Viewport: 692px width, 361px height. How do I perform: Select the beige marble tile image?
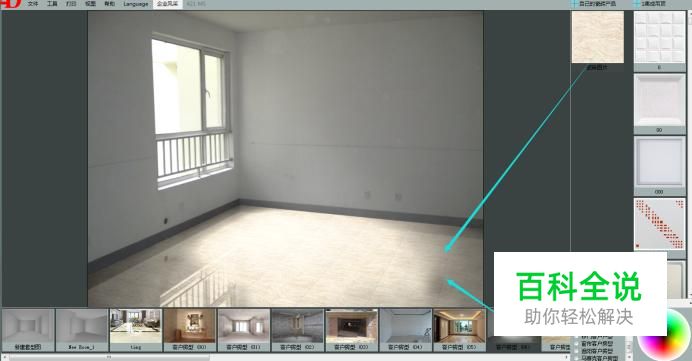pyautogui.click(x=598, y=37)
